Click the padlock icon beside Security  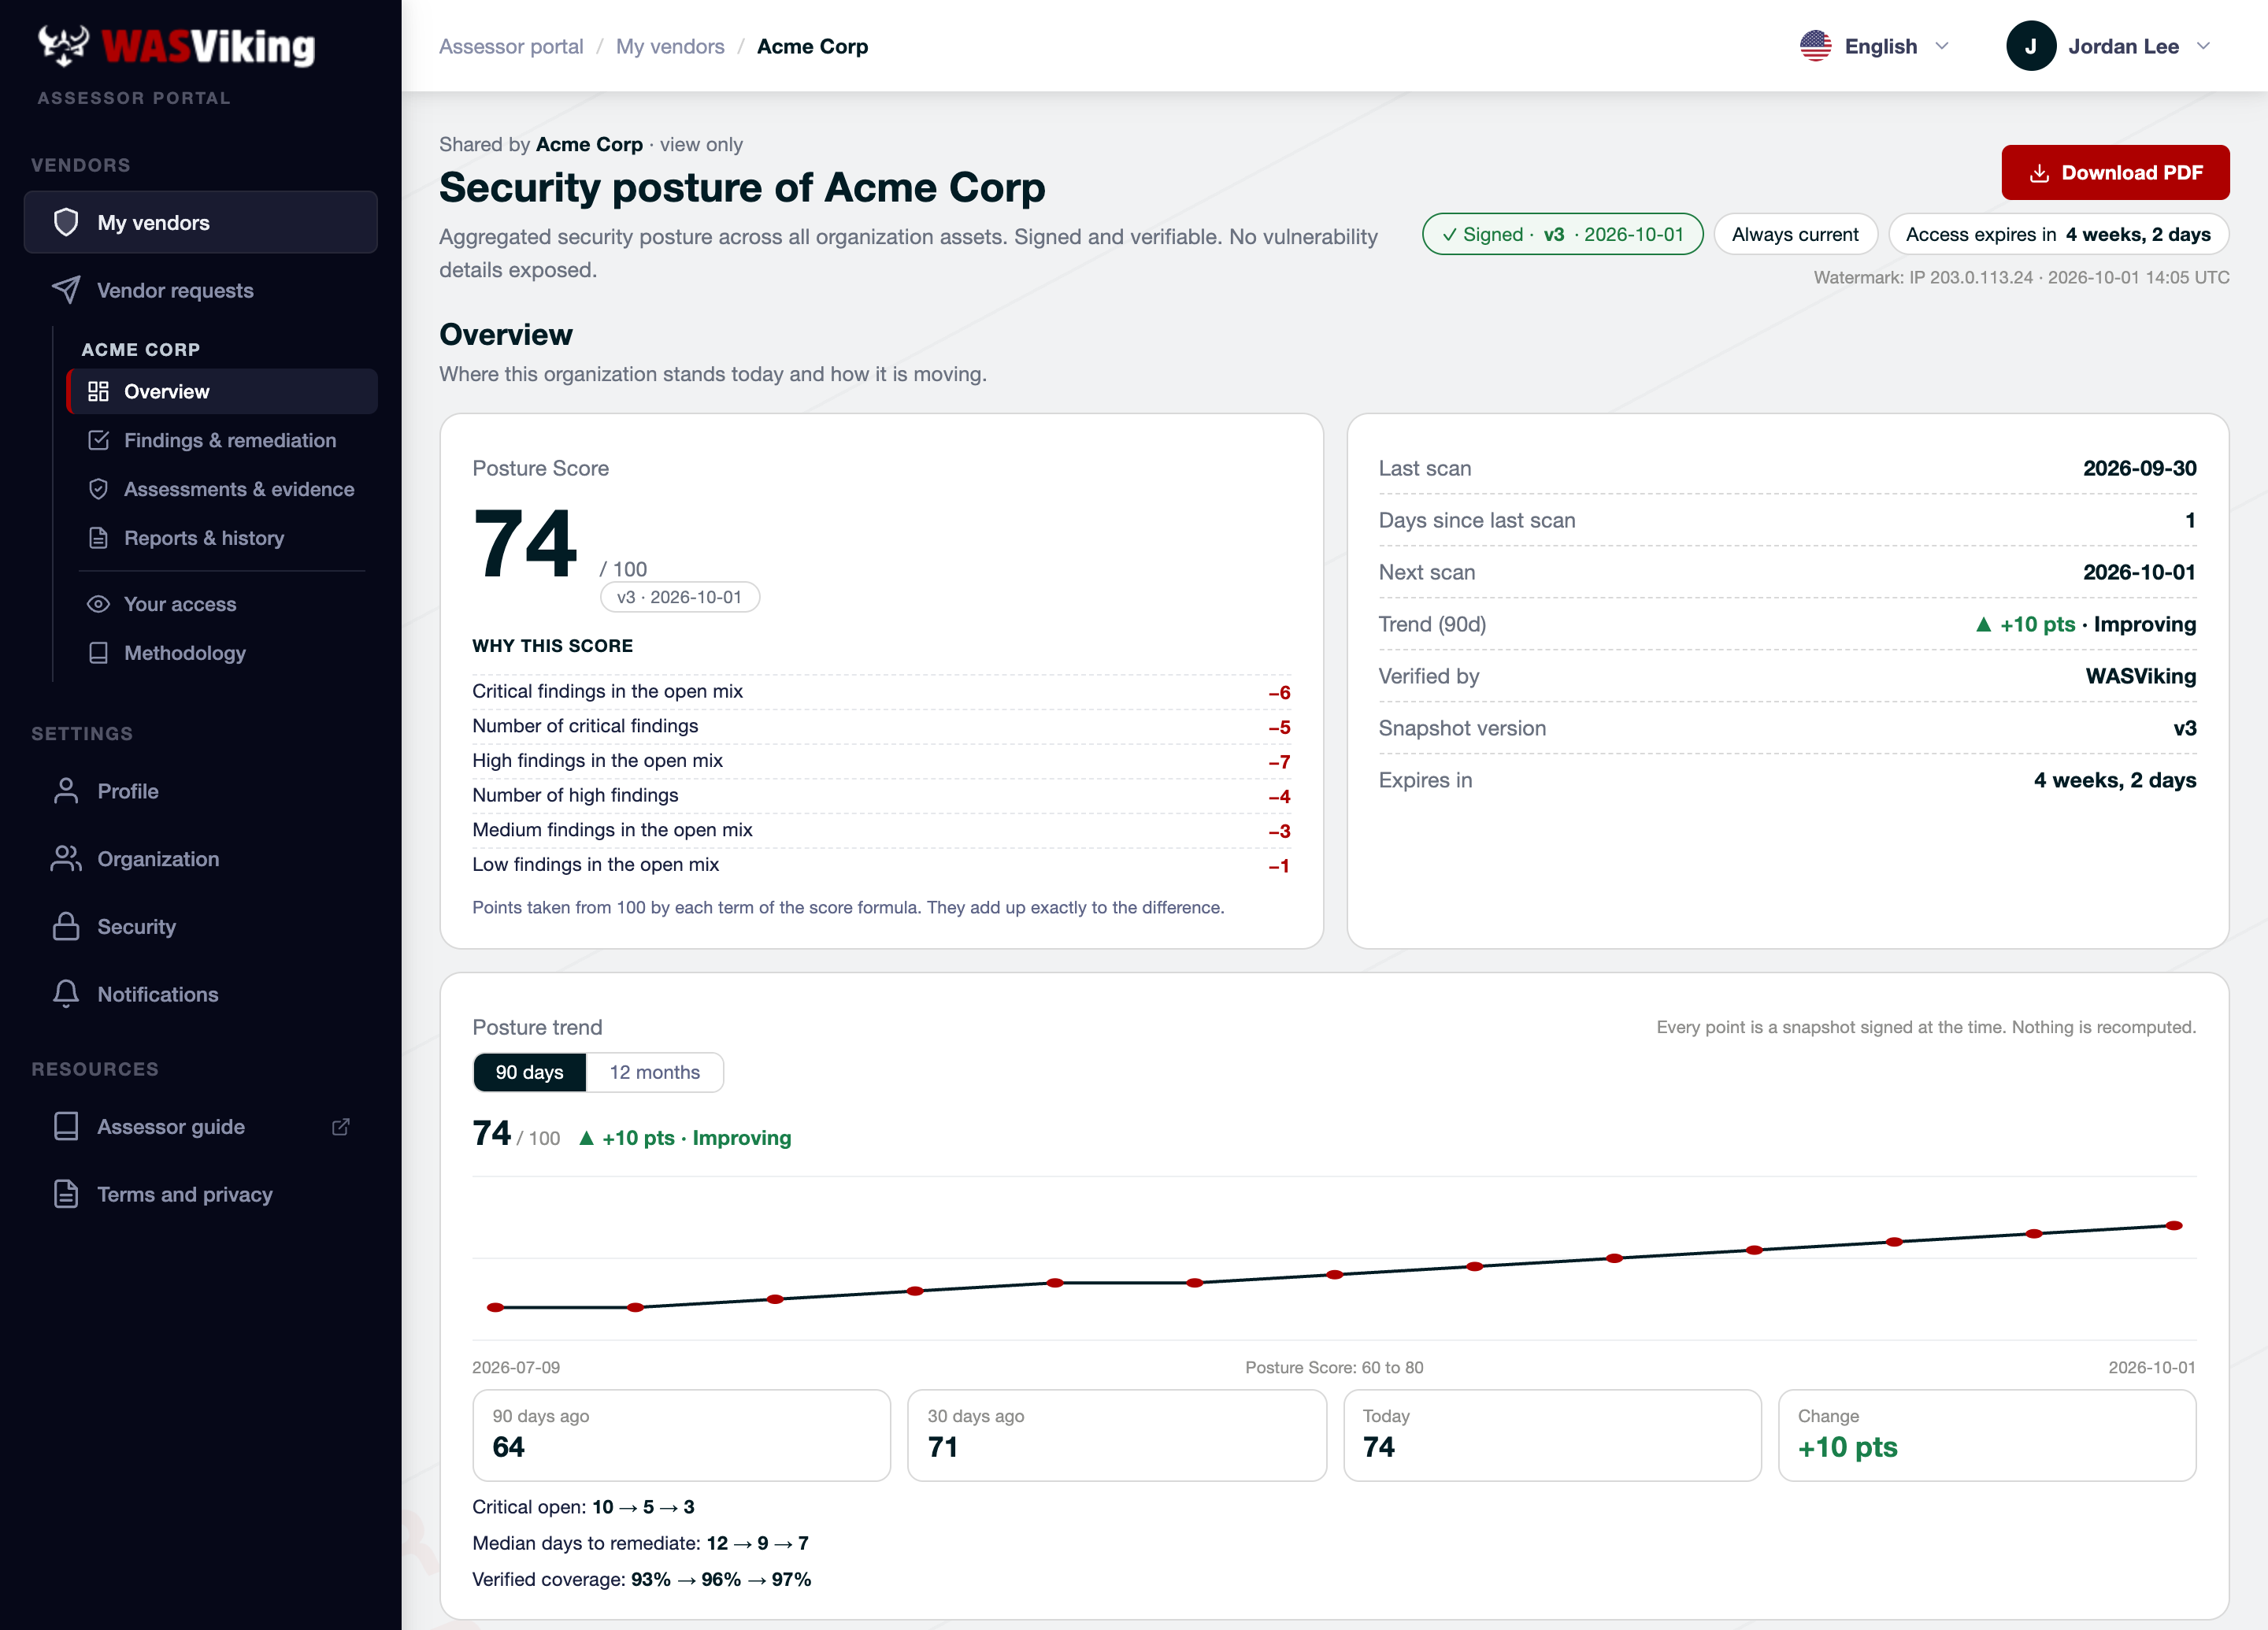66,926
